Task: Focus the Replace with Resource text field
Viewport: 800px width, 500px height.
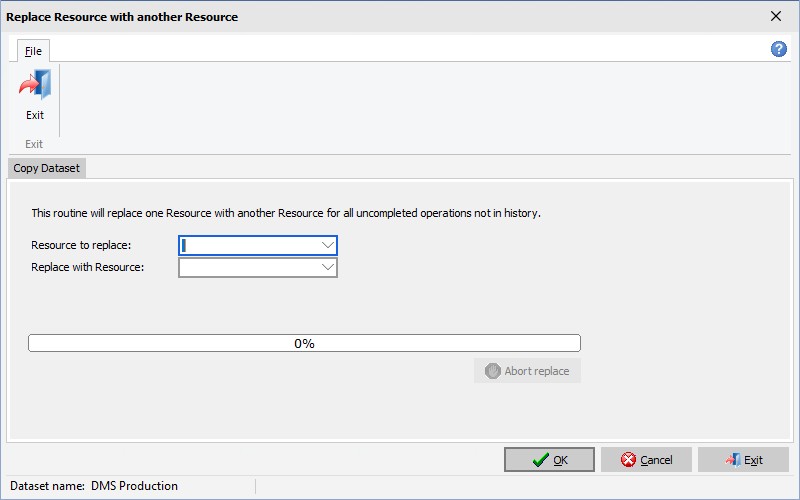Action: [x=250, y=267]
